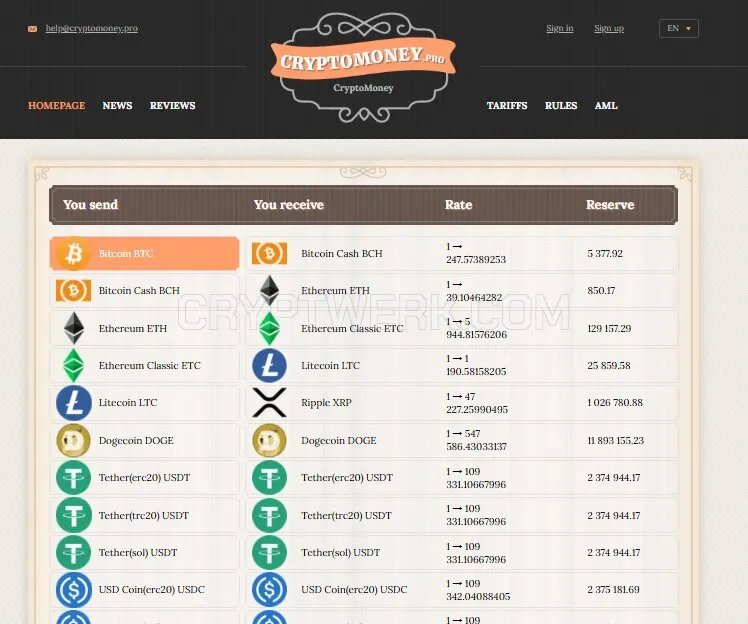Open the Reviews menu item
Viewport: 748px width, 624px height.
point(173,105)
